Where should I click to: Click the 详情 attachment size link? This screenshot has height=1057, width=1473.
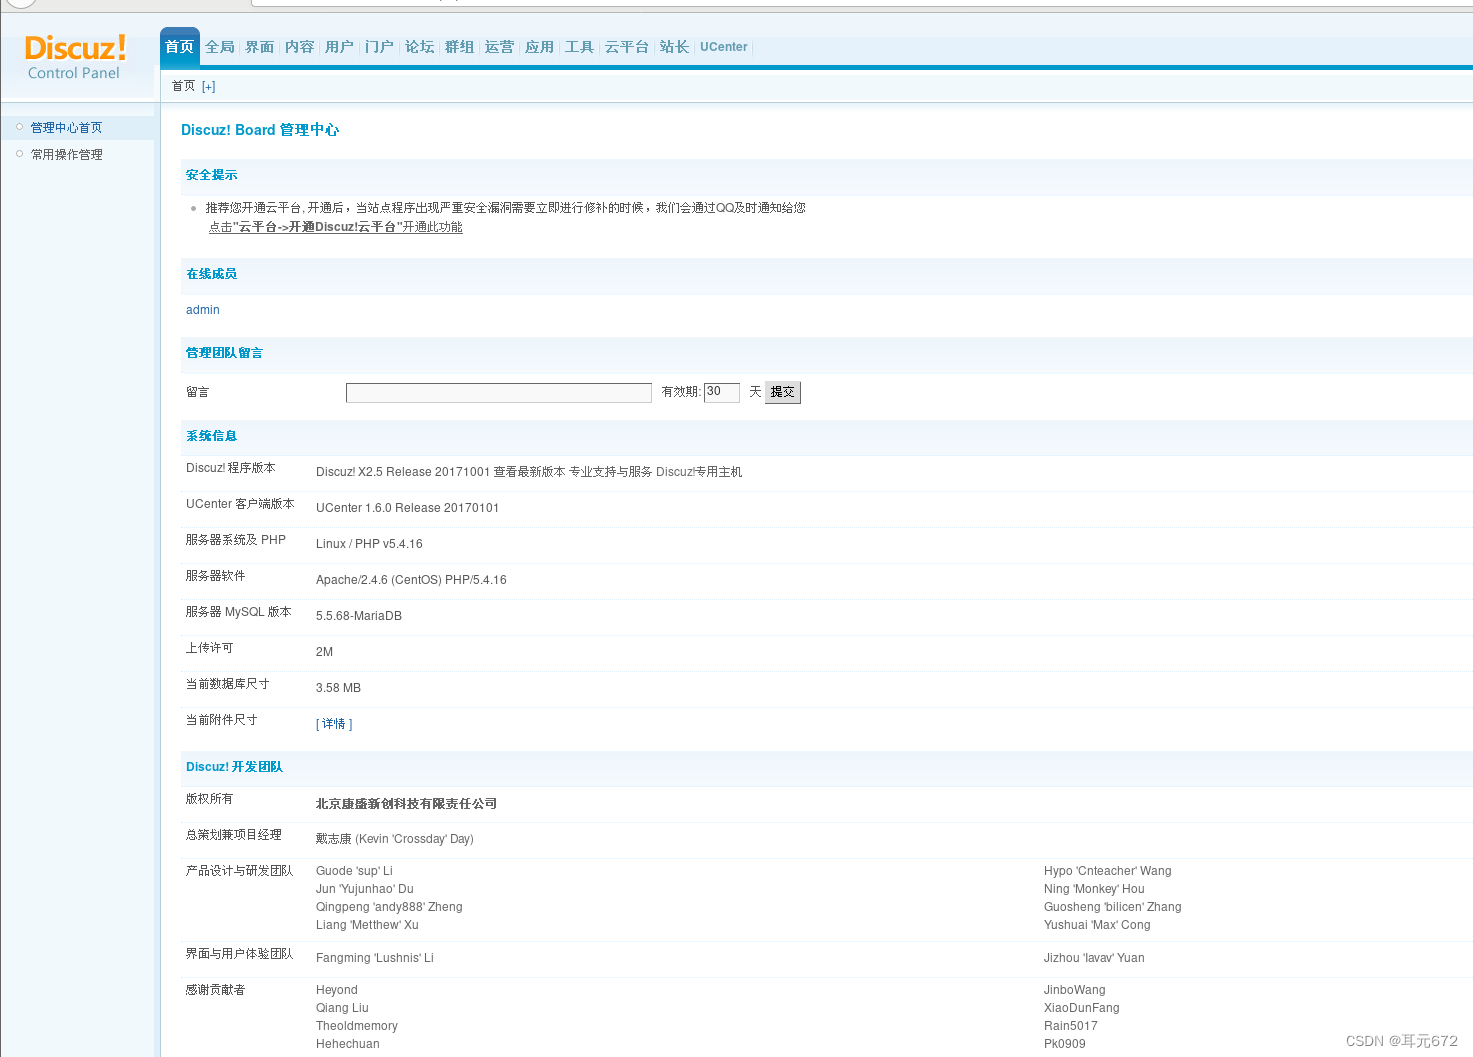coord(334,724)
